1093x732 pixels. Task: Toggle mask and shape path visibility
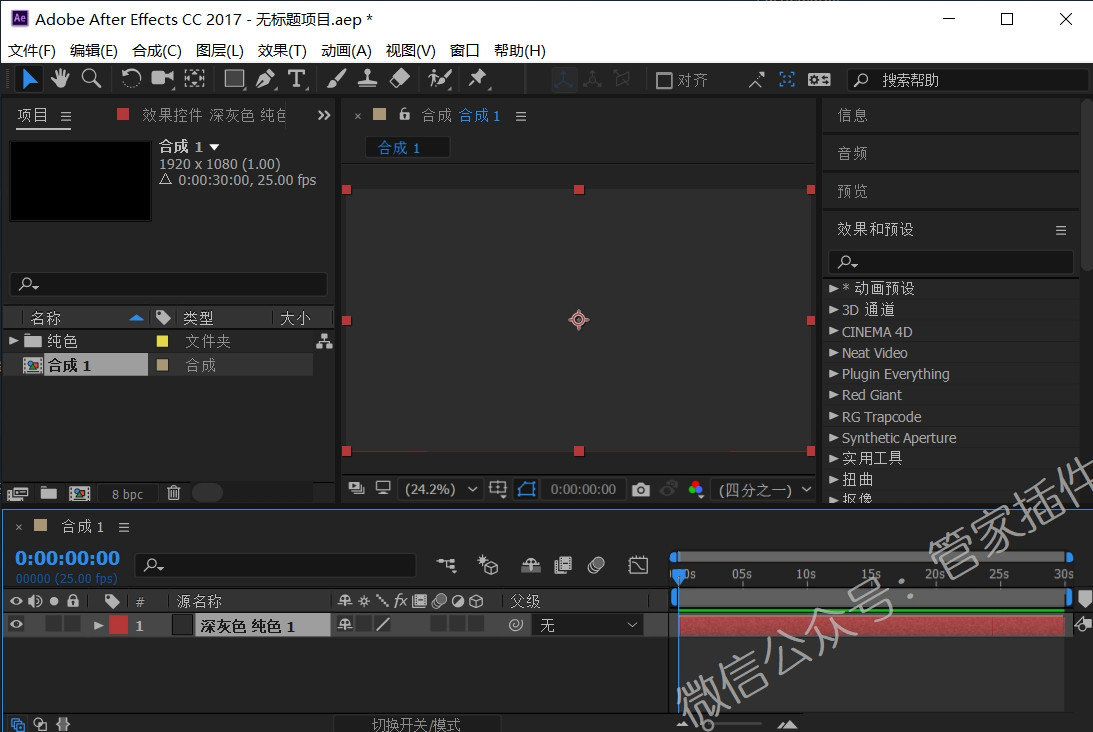526,489
